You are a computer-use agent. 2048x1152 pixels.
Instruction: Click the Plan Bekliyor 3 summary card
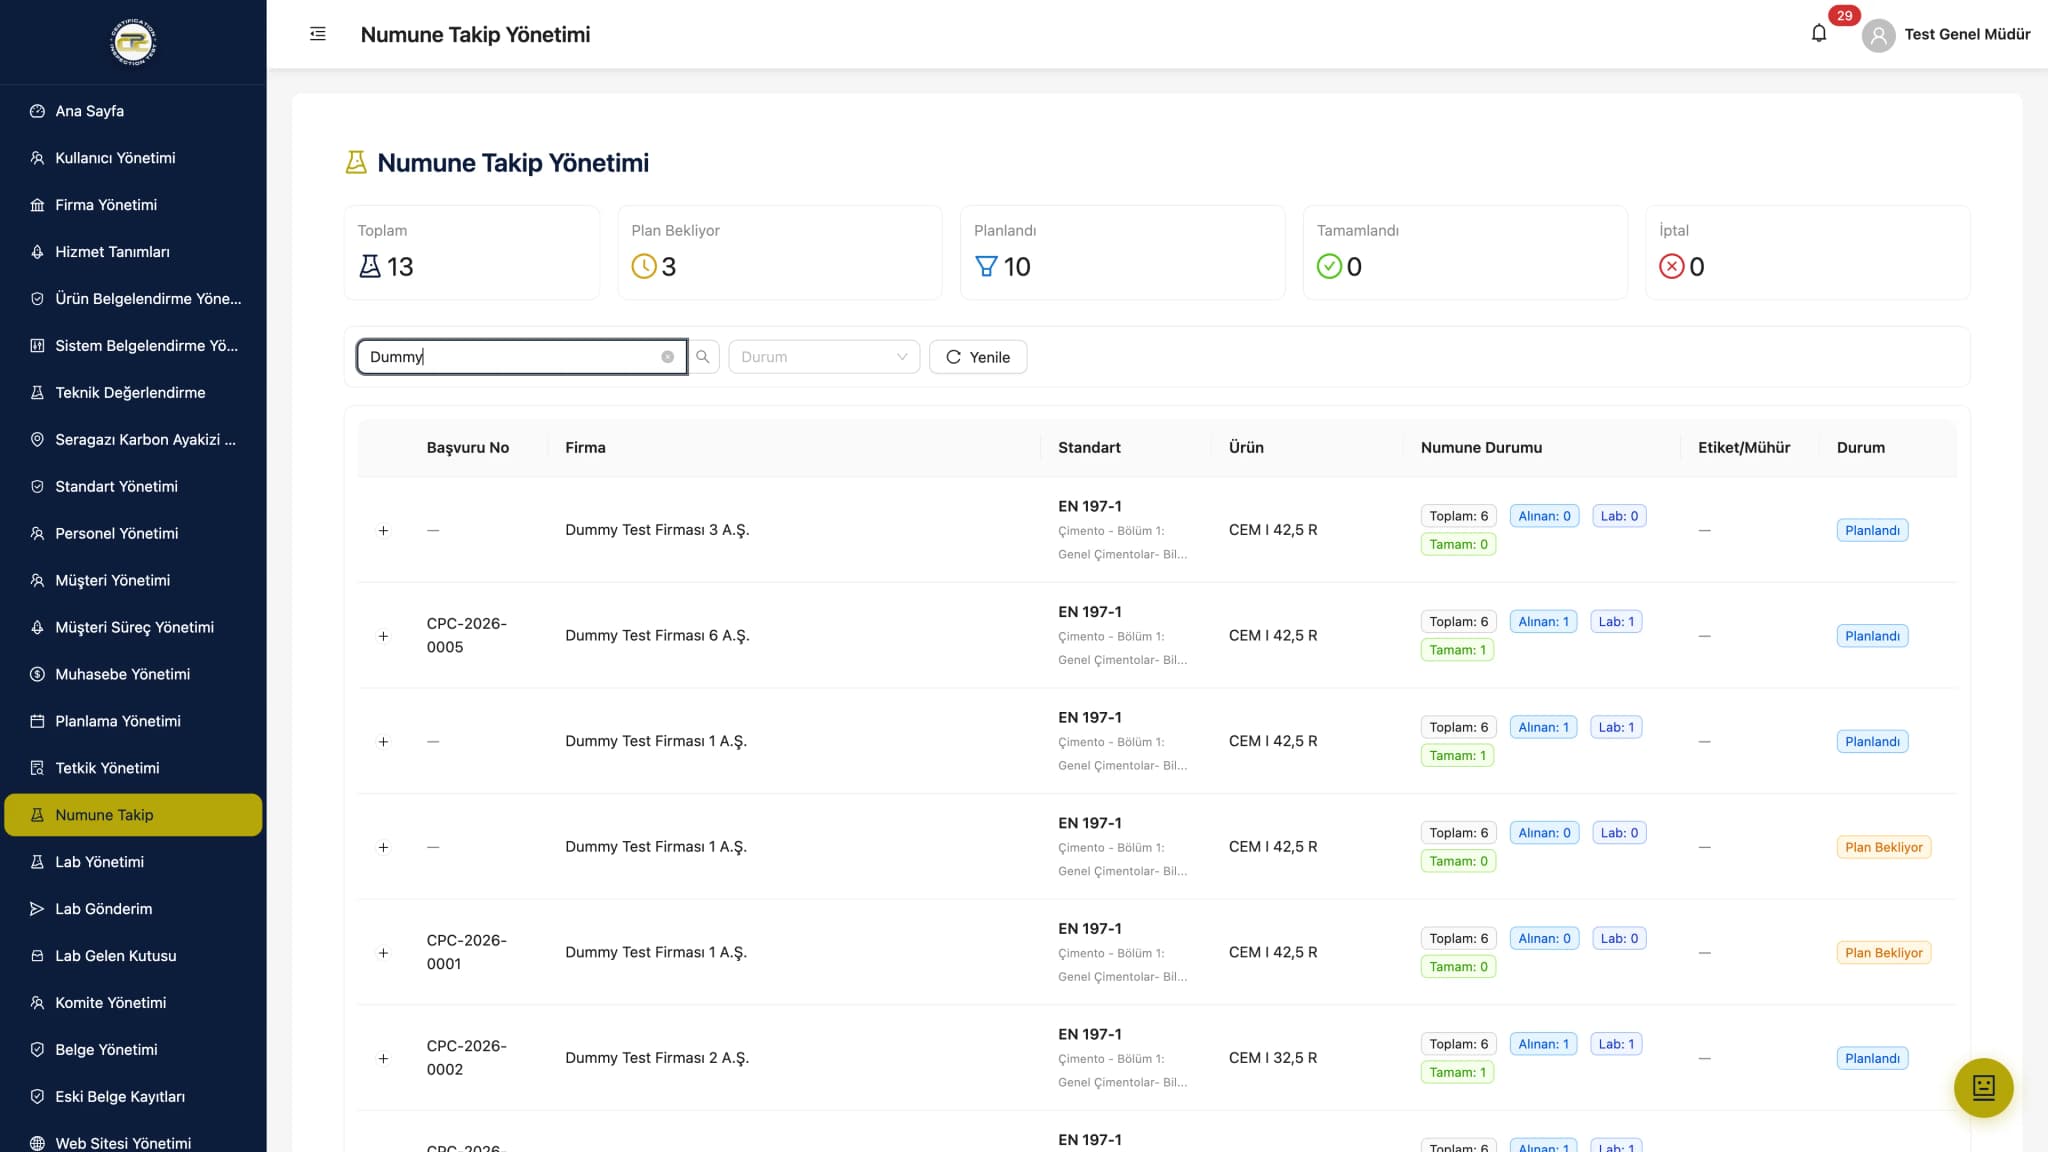(780, 253)
